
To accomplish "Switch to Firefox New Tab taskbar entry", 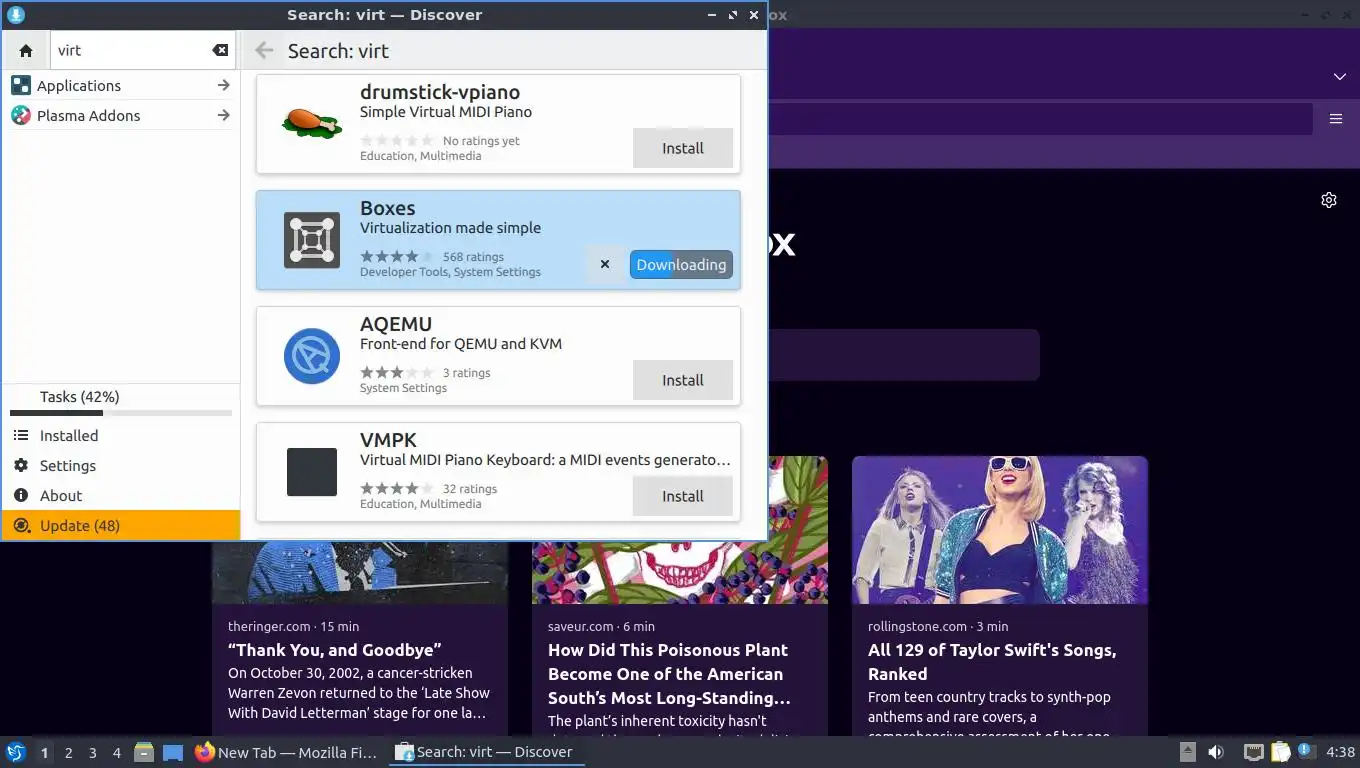I will 286,752.
